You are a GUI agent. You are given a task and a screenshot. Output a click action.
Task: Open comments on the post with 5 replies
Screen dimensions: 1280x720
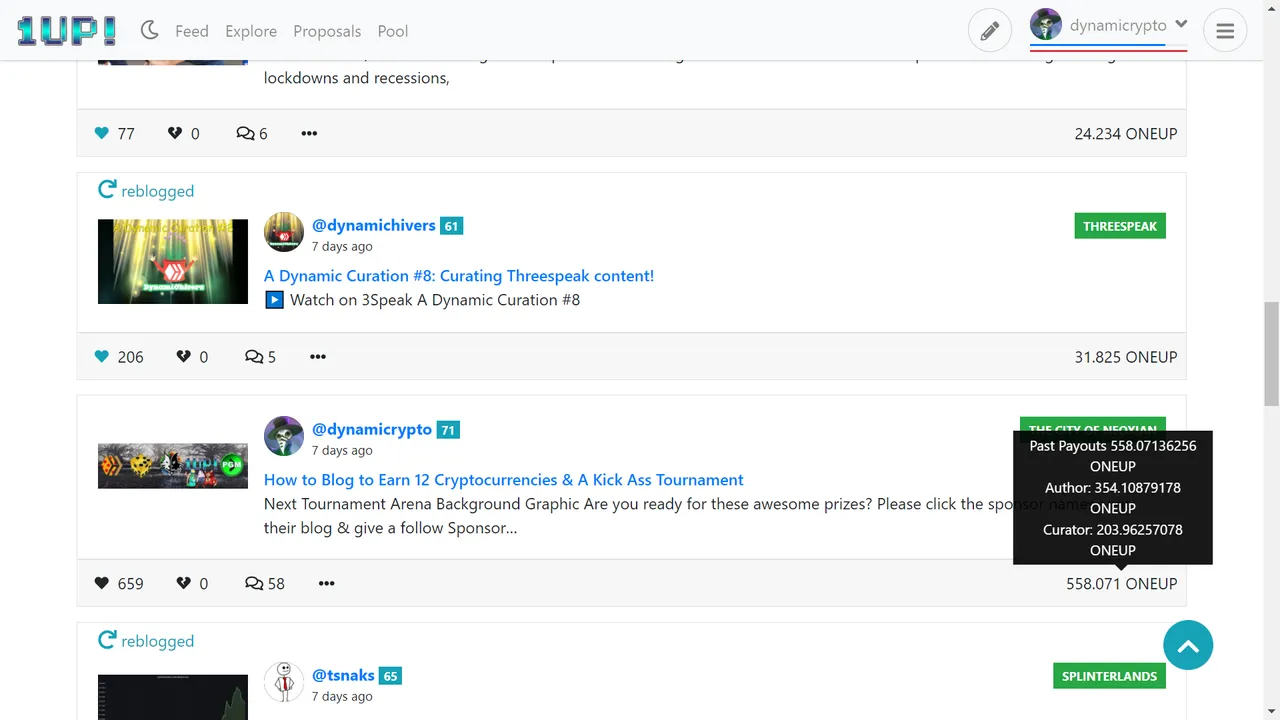click(260, 357)
